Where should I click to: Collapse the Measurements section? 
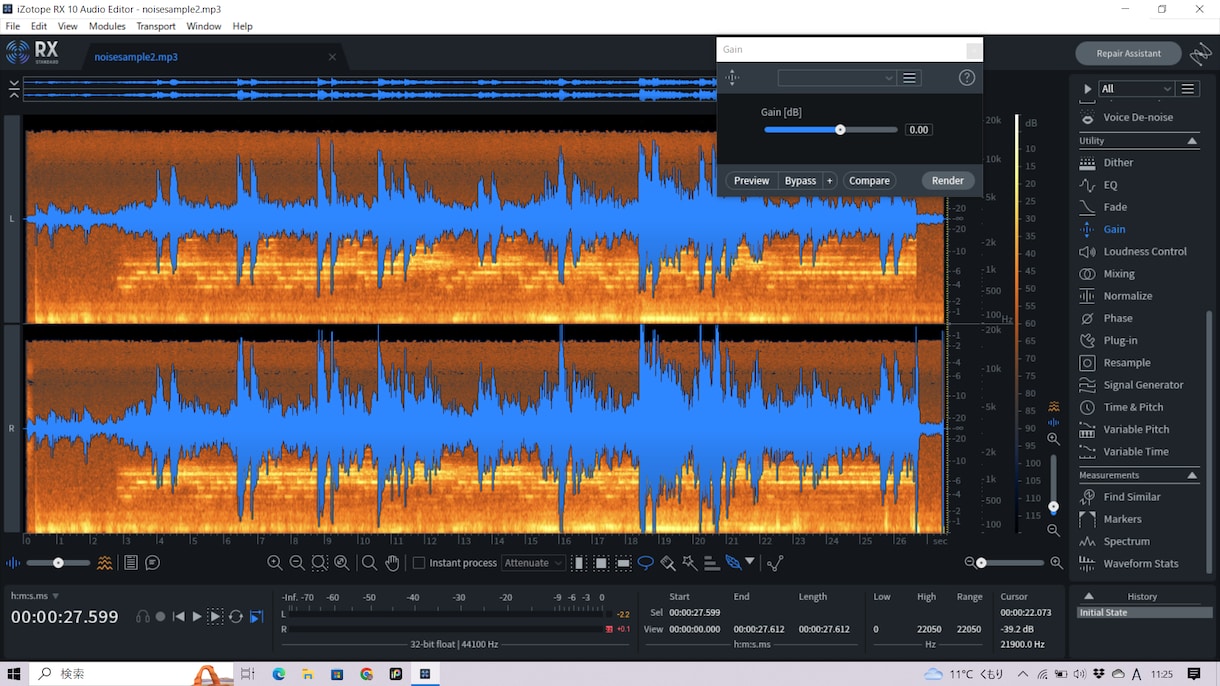point(1192,475)
